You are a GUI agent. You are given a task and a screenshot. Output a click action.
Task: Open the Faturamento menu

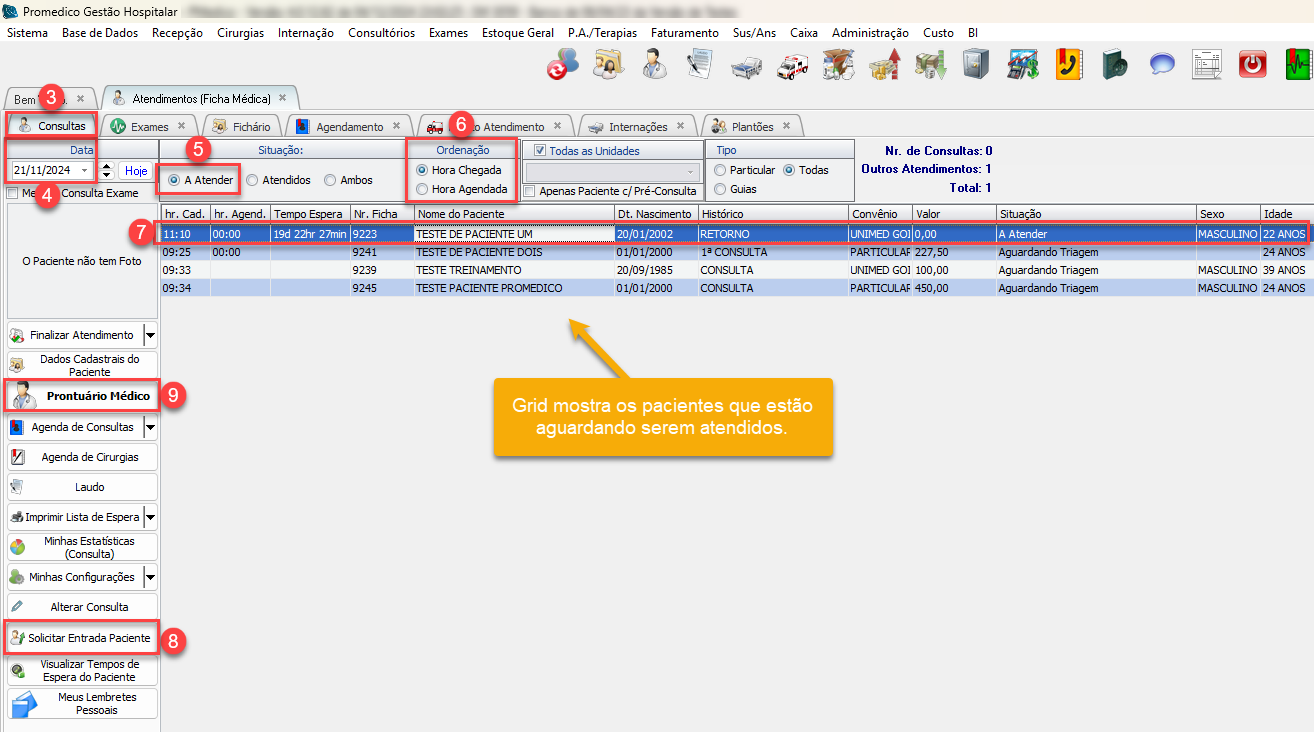click(x=684, y=33)
